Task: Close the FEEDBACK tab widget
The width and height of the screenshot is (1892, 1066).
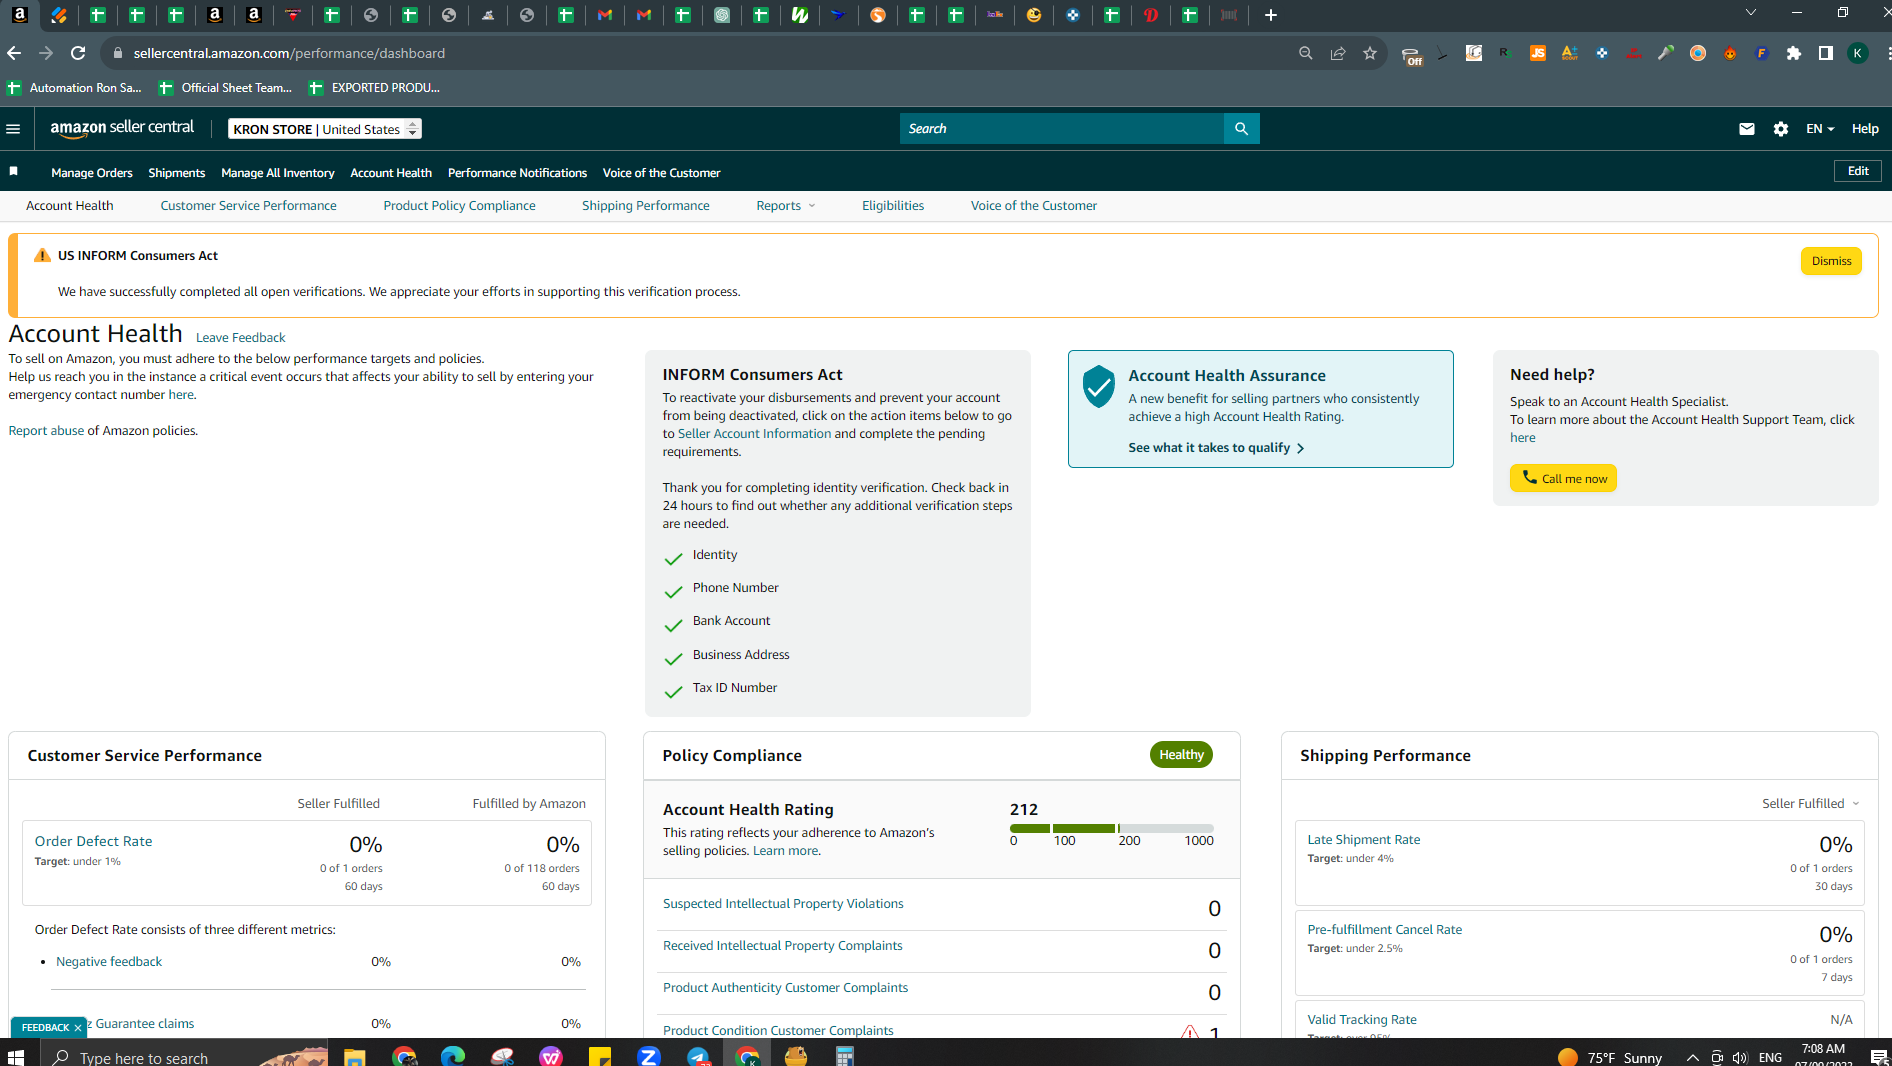Action: click(78, 1028)
